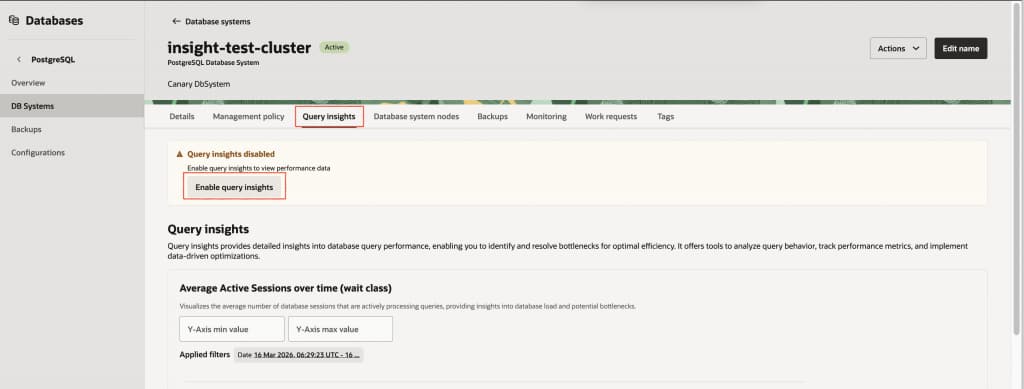The image size is (1024, 389).
Task: Switch to the Details tab
Action: (182, 117)
